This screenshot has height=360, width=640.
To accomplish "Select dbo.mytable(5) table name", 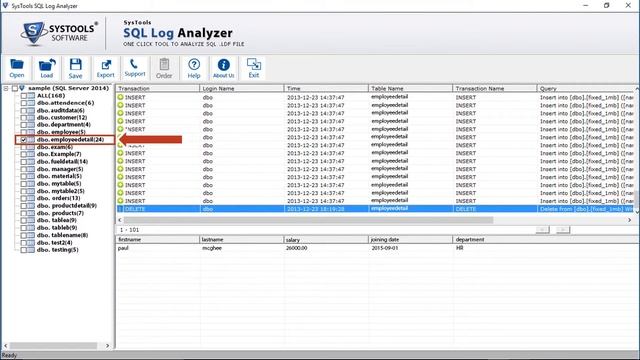I will click(59, 184).
